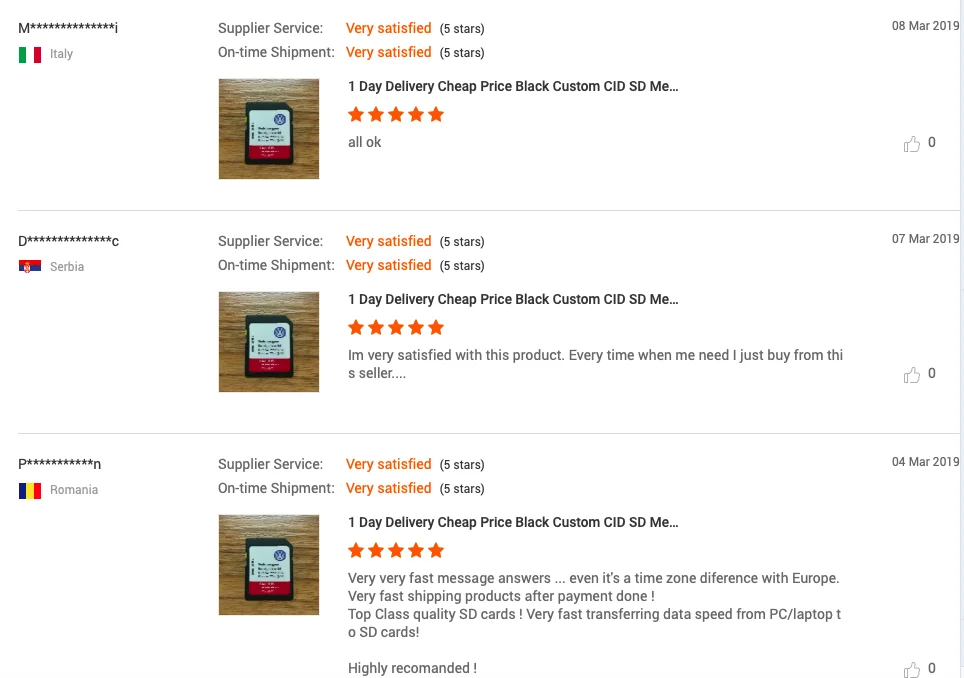
Task: Click reviewer name D**************c
Action: (x=68, y=241)
